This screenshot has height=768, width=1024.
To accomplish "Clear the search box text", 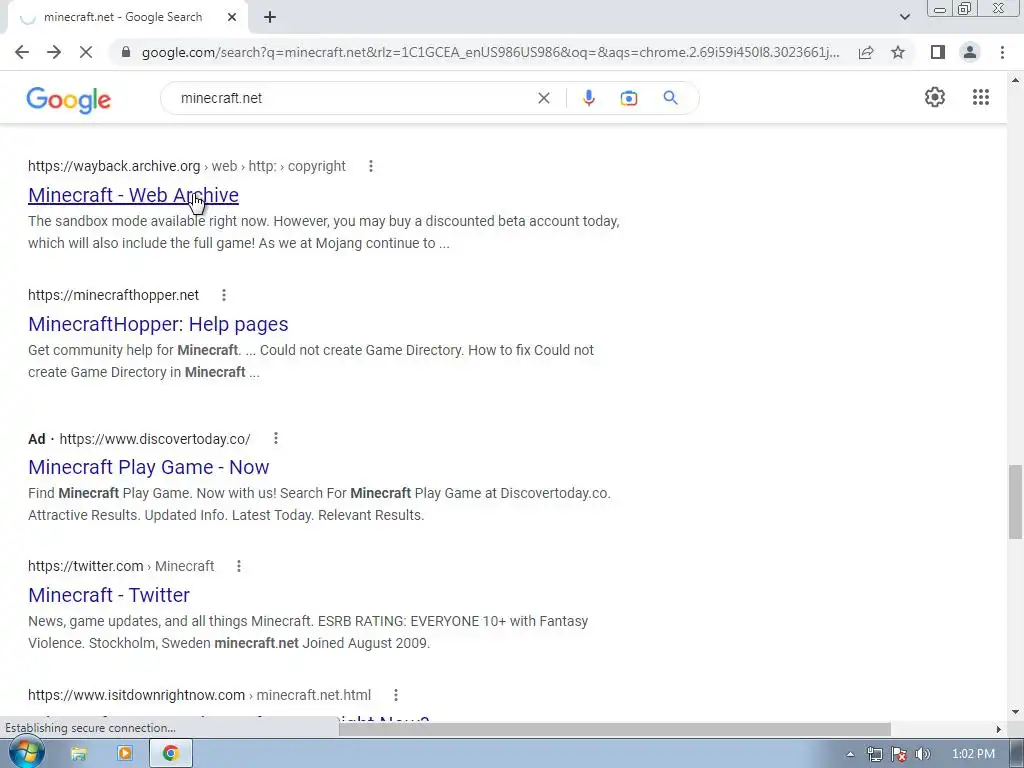I will point(543,99).
